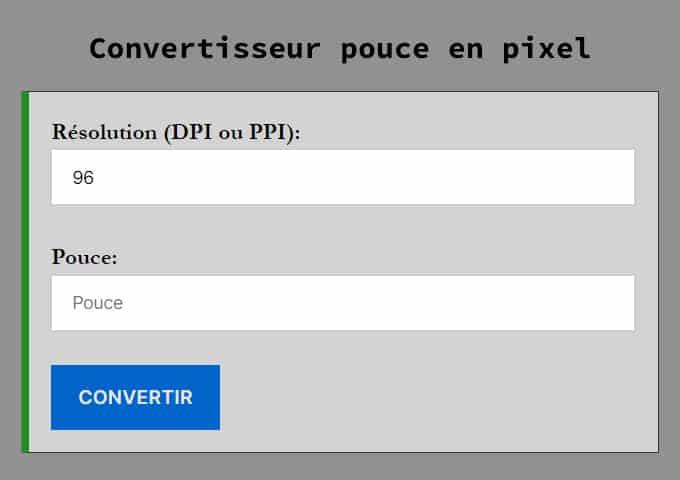Click the CONVERTIR button
The width and height of the screenshot is (680, 480).
tap(135, 397)
